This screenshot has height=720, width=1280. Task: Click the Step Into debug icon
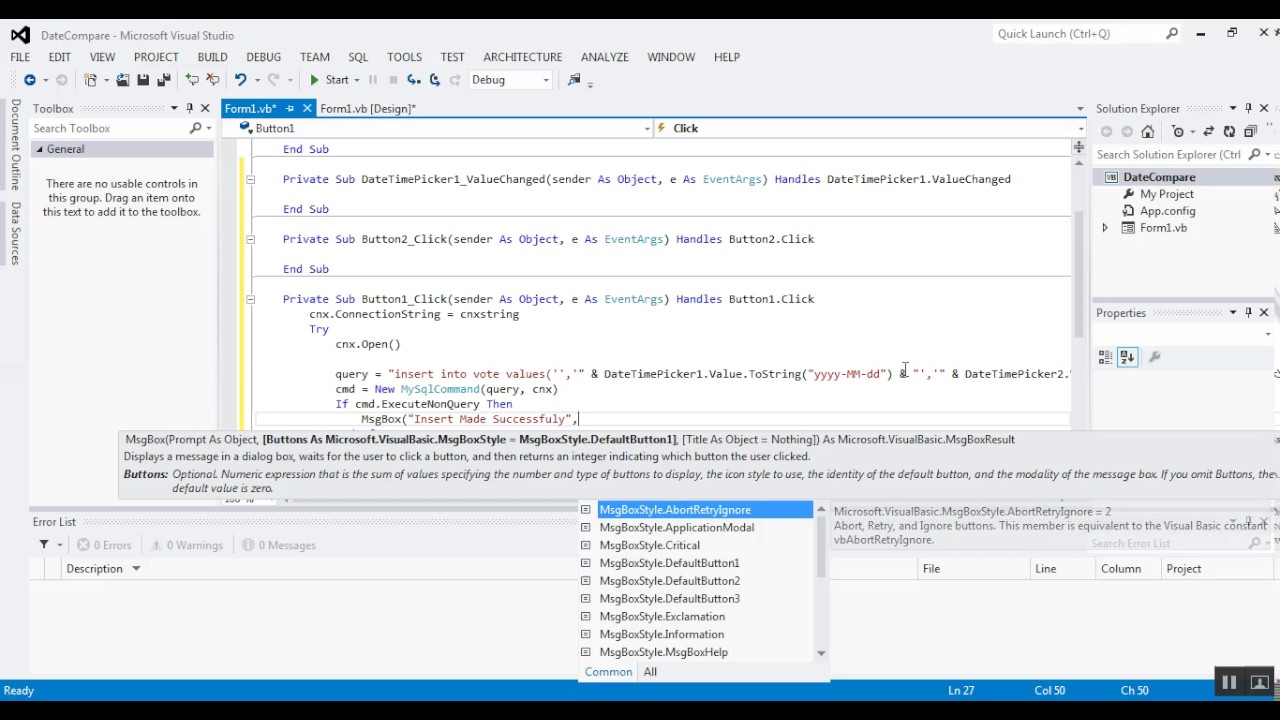(413, 80)
